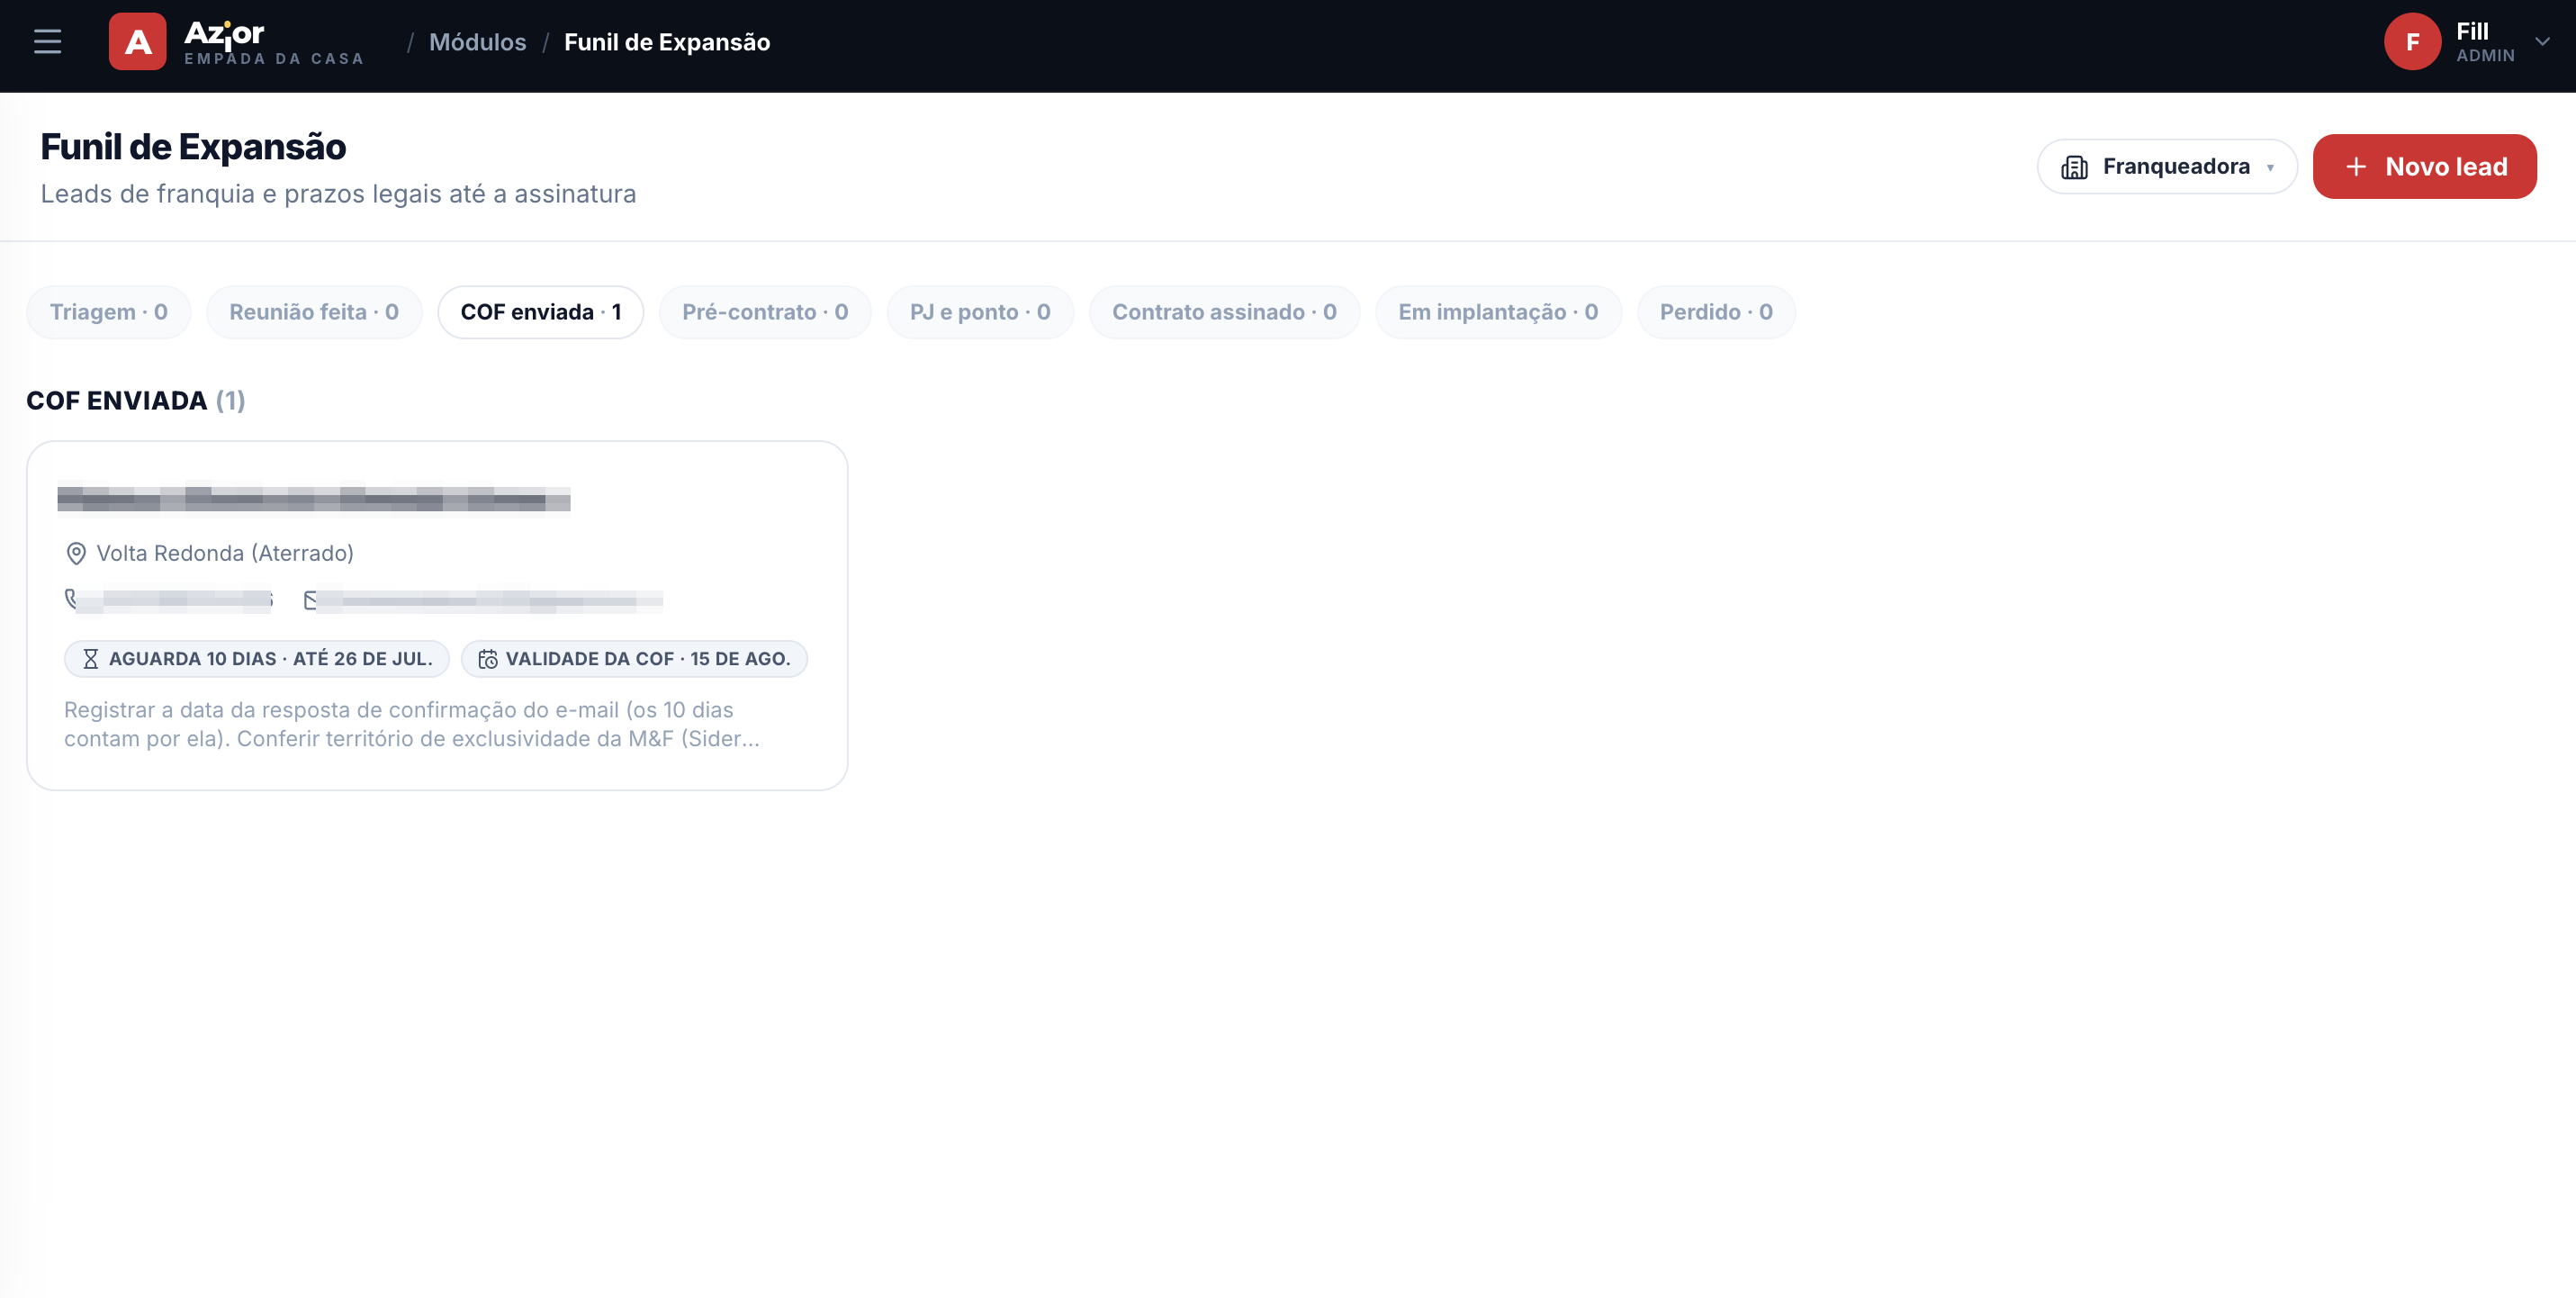Select the Triagem stage tab
Viewport: 2576px width, 1298px height.
point(108,312)
